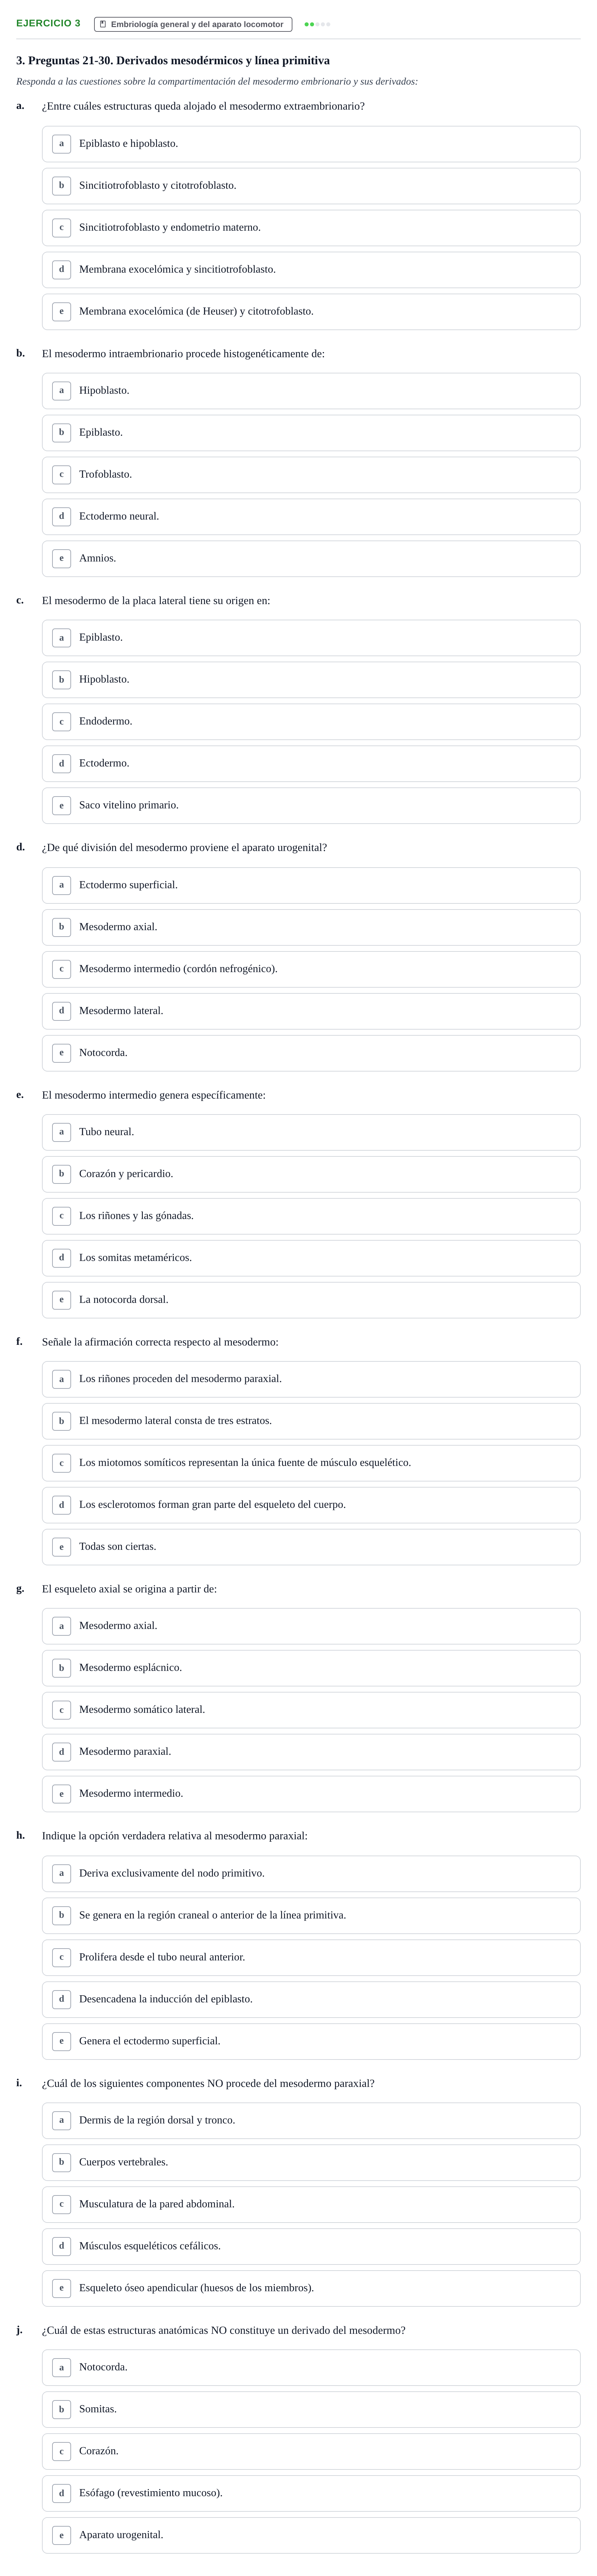
Task: Select 'Los riñones y las gónadas.' answer
Action: [311, 1216]
